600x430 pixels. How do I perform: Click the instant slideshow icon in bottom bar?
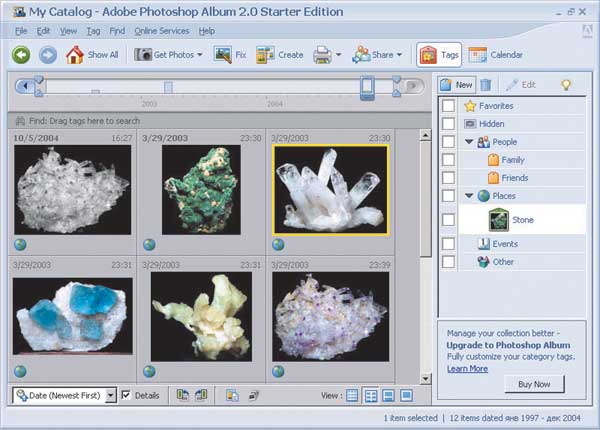tap(253, 395)
